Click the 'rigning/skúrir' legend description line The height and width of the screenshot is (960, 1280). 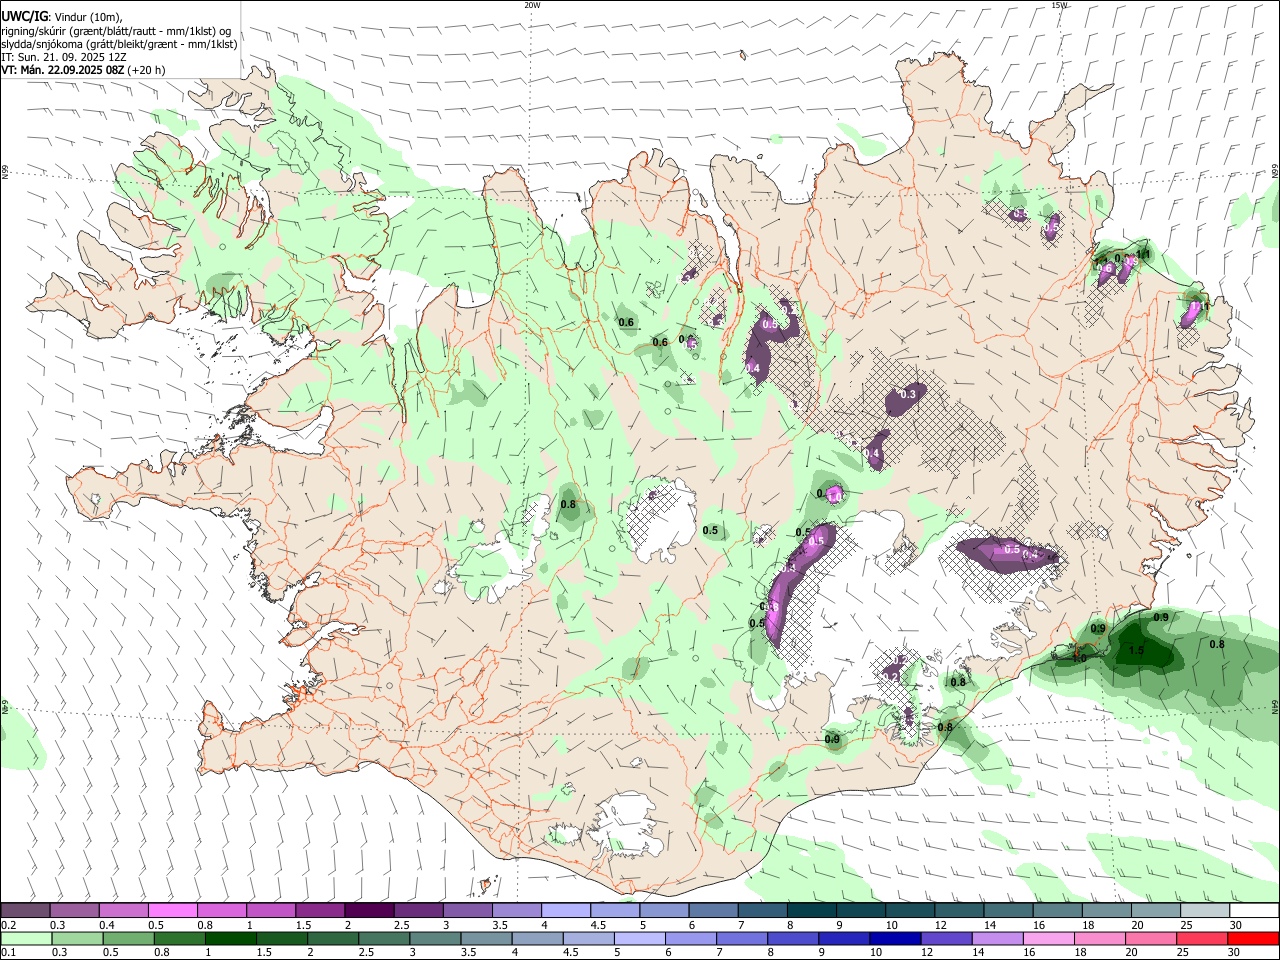[116, 31]
